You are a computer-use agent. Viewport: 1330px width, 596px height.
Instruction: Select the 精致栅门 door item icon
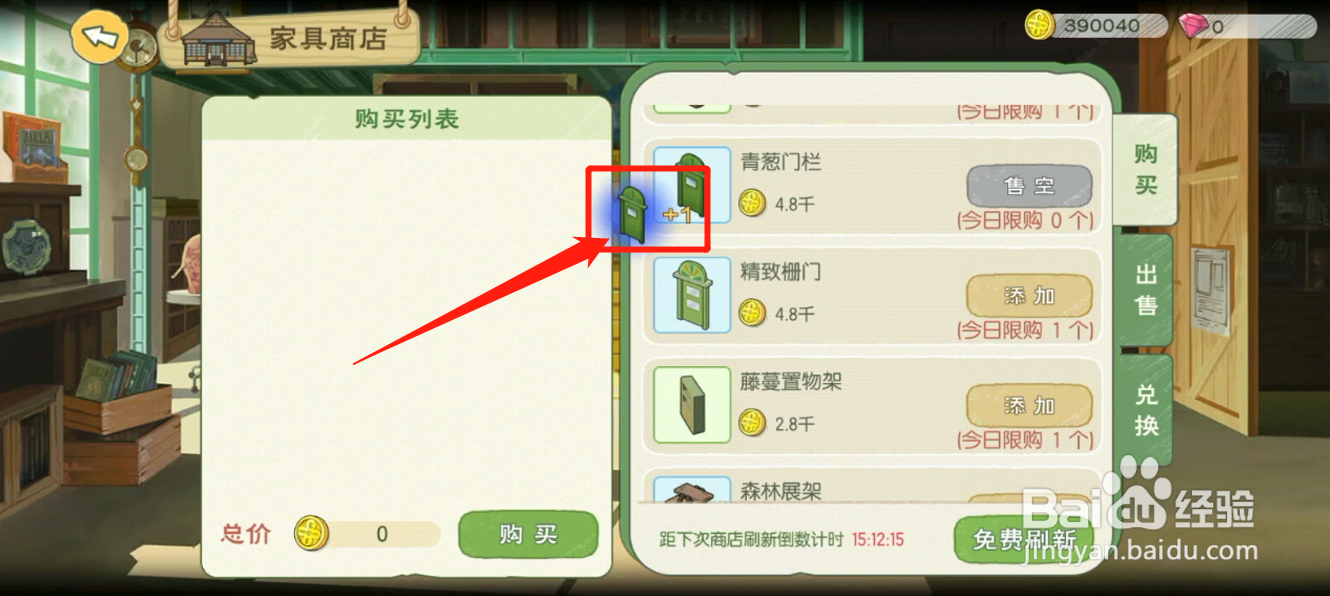[692, 295]
